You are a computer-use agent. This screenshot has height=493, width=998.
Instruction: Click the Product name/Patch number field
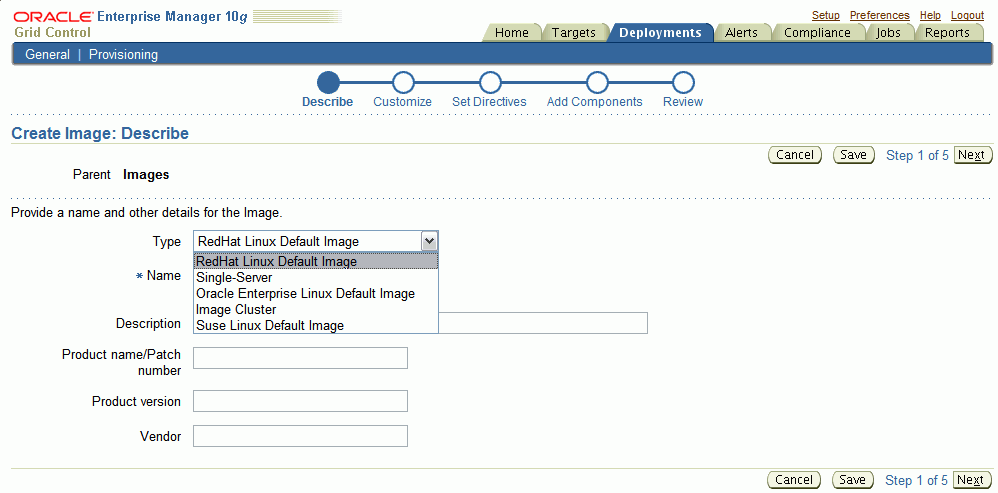(x=300, y=358)
